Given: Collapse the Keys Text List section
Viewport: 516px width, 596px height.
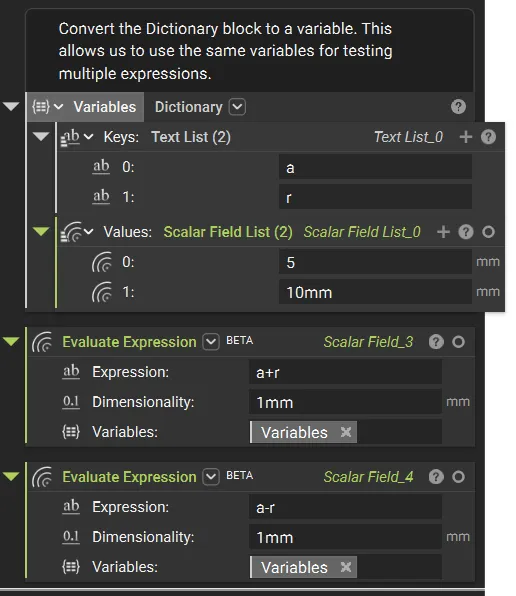Looking at the screenshot, I should click(41, 136).
